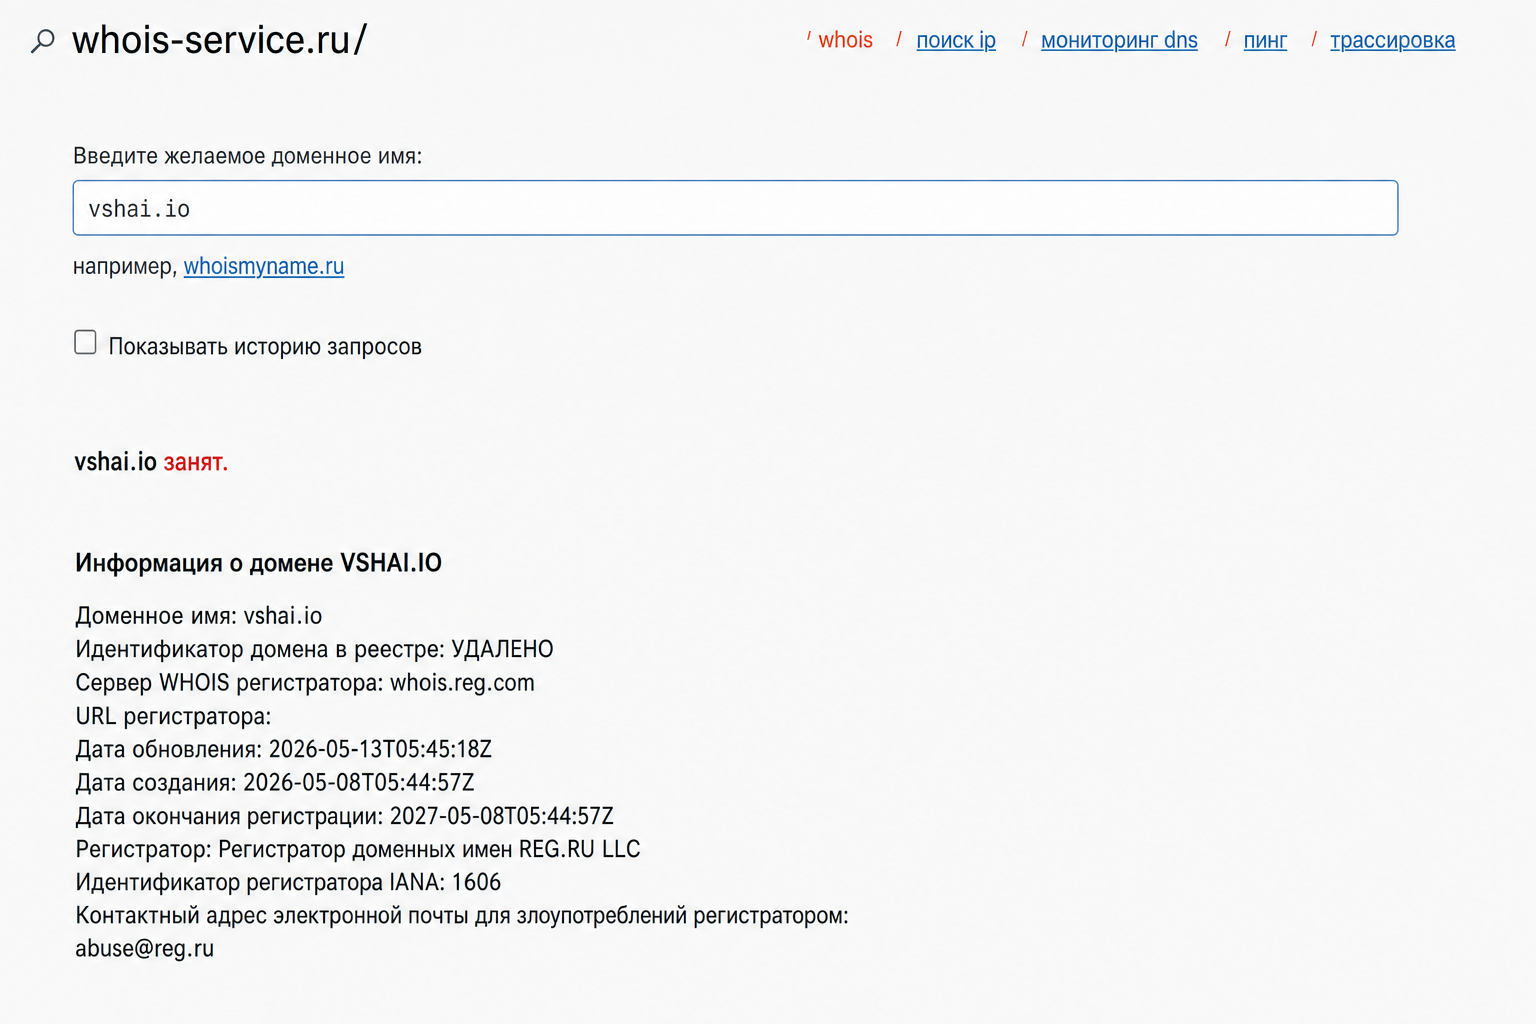
Task: Click Сервер WHOIS регистратора: whois.reg.com line
Action: [x=305, y=683]
